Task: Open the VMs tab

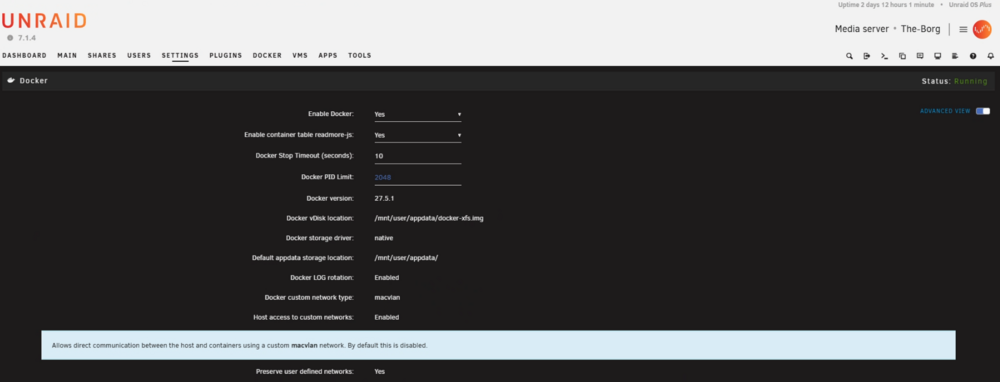Action: 300,55
